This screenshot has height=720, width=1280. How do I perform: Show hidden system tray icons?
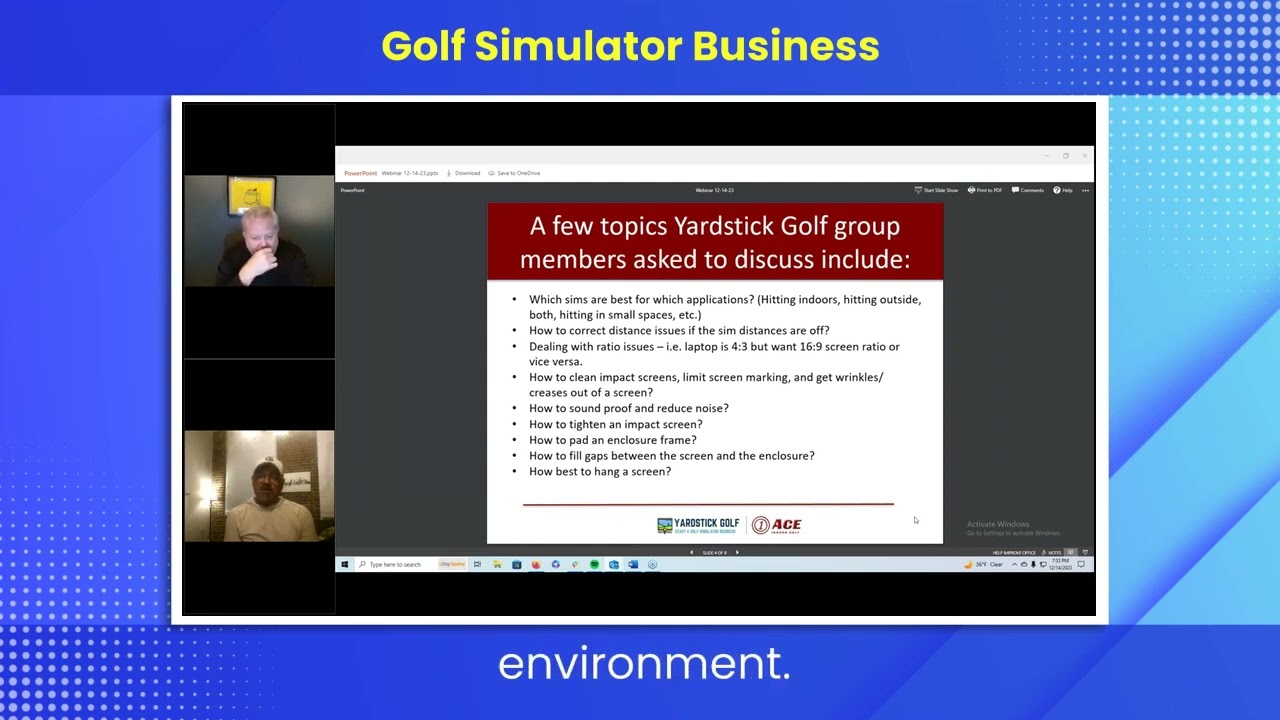[x=1014, y=564]
